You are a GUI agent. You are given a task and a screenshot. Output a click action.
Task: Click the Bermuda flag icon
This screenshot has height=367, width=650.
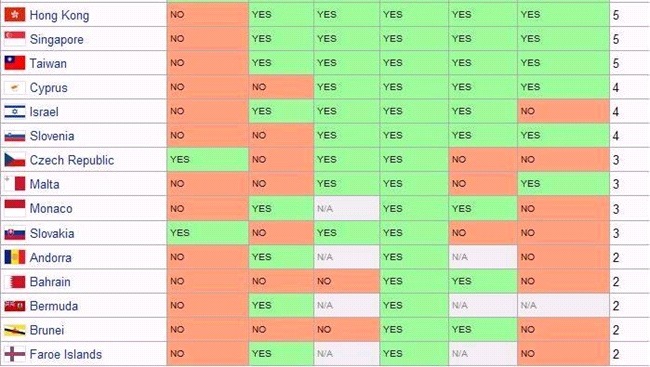click(x=15, y=306)
